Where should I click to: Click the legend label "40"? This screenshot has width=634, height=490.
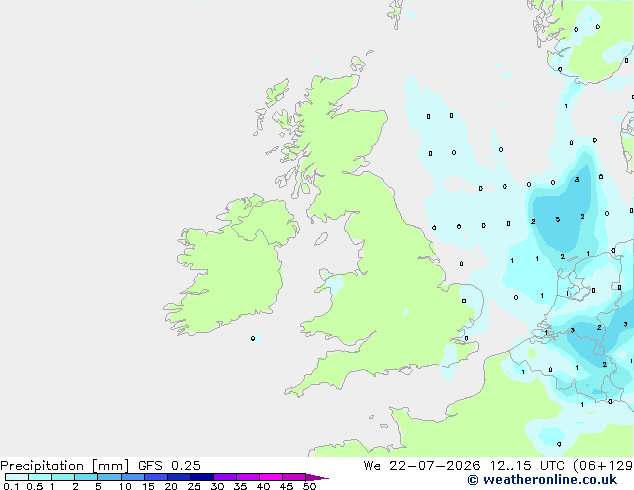pyautogui.click(x=263, y=486)
